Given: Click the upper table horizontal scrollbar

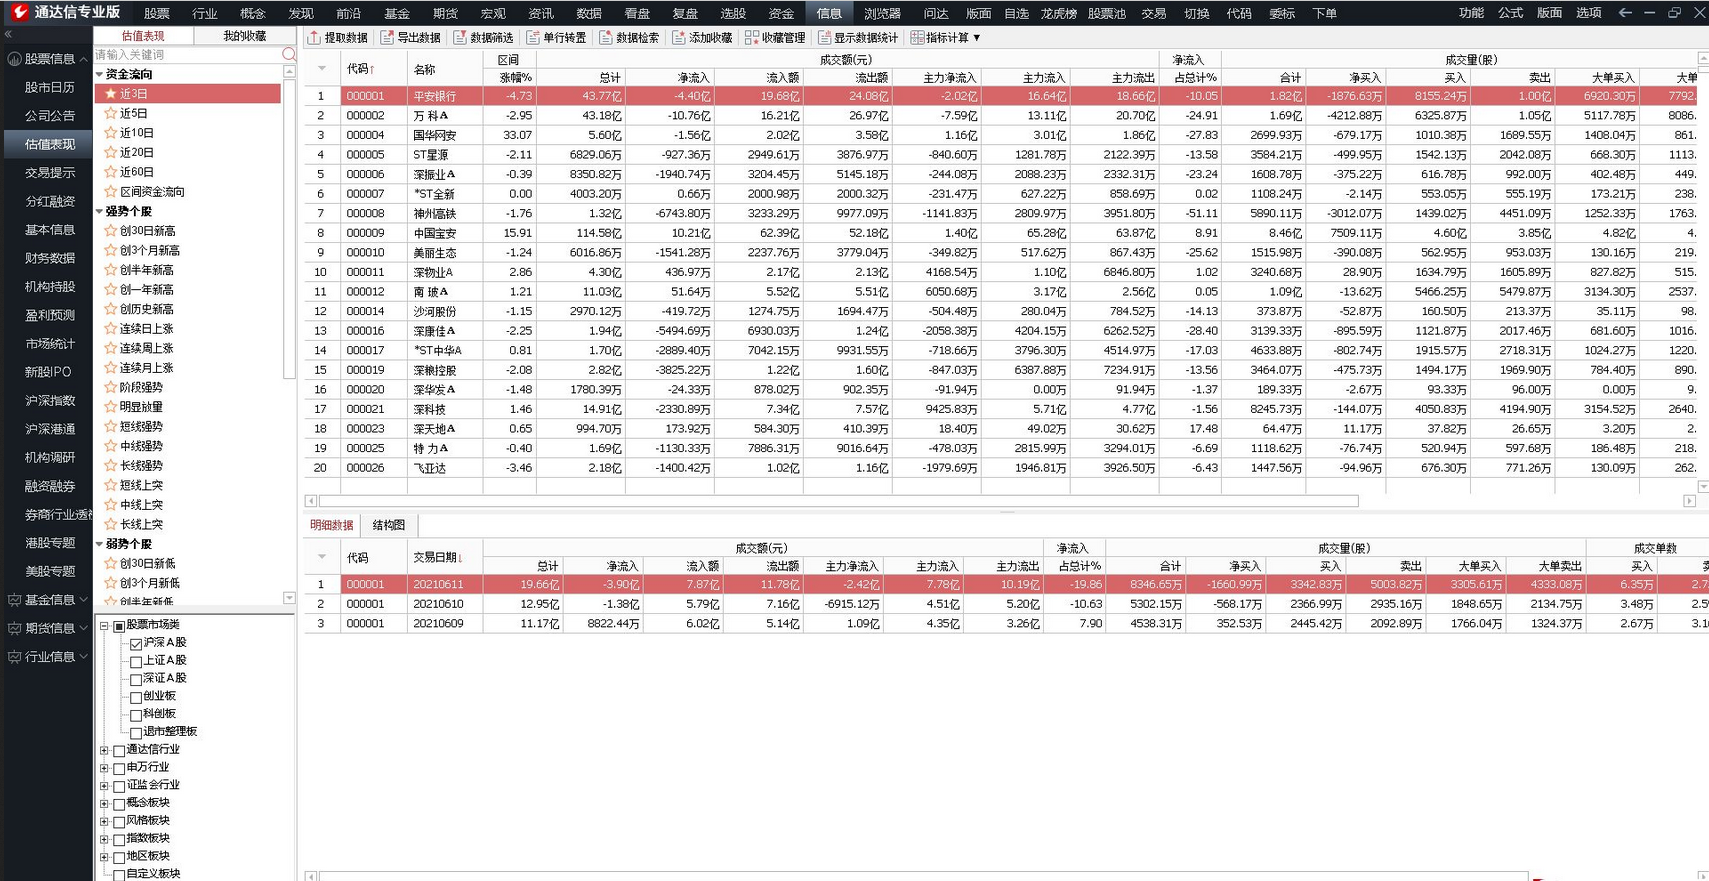Looking at the screenshot, I should click(838, 501).
